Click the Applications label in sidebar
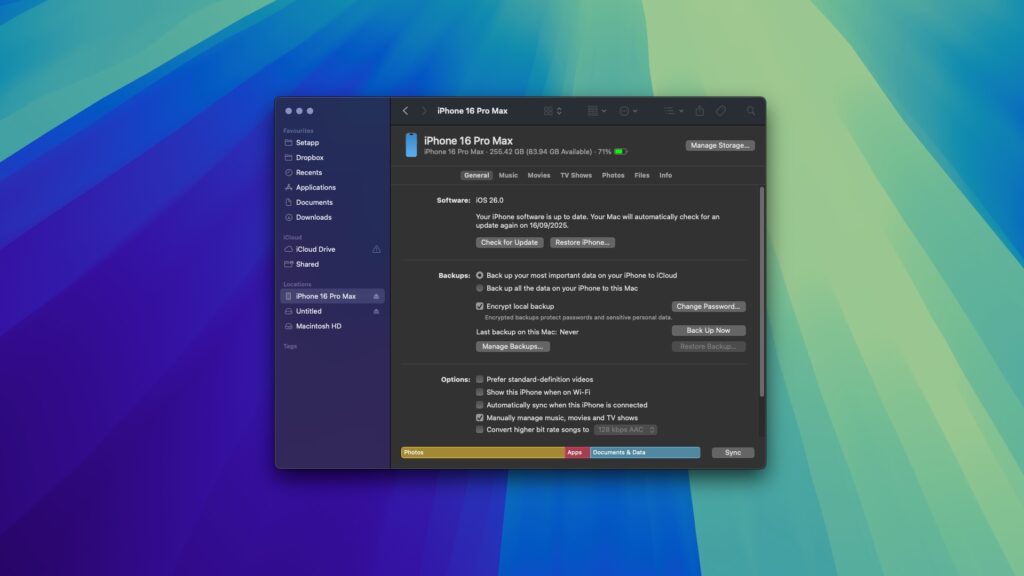Viewport: 1024px width, 576px height. [316, 187]
